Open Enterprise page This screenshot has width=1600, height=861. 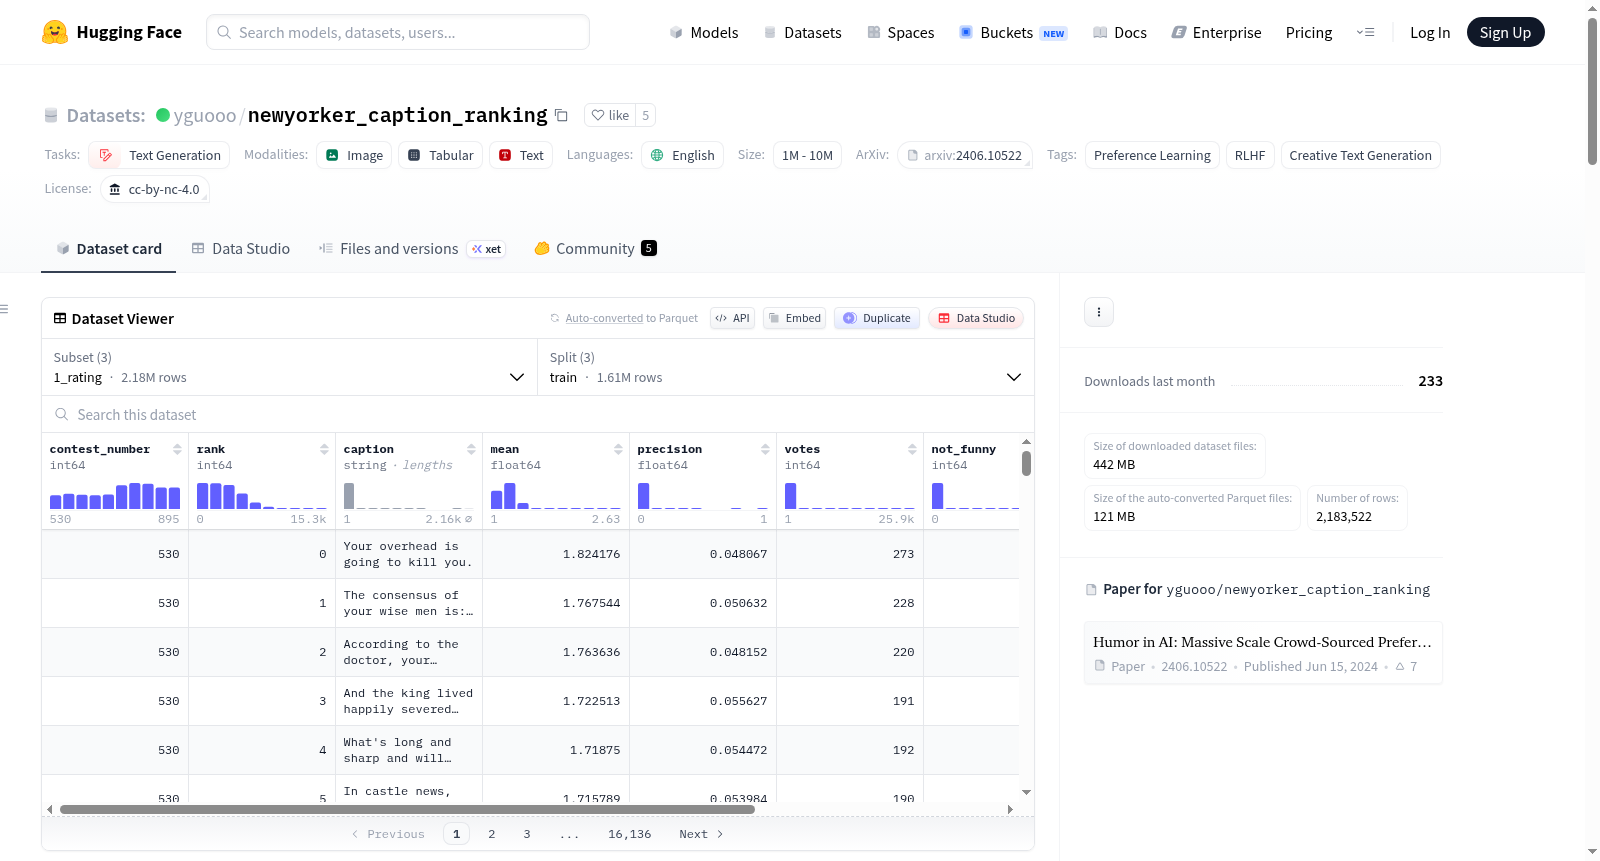tap(1216, 33)
